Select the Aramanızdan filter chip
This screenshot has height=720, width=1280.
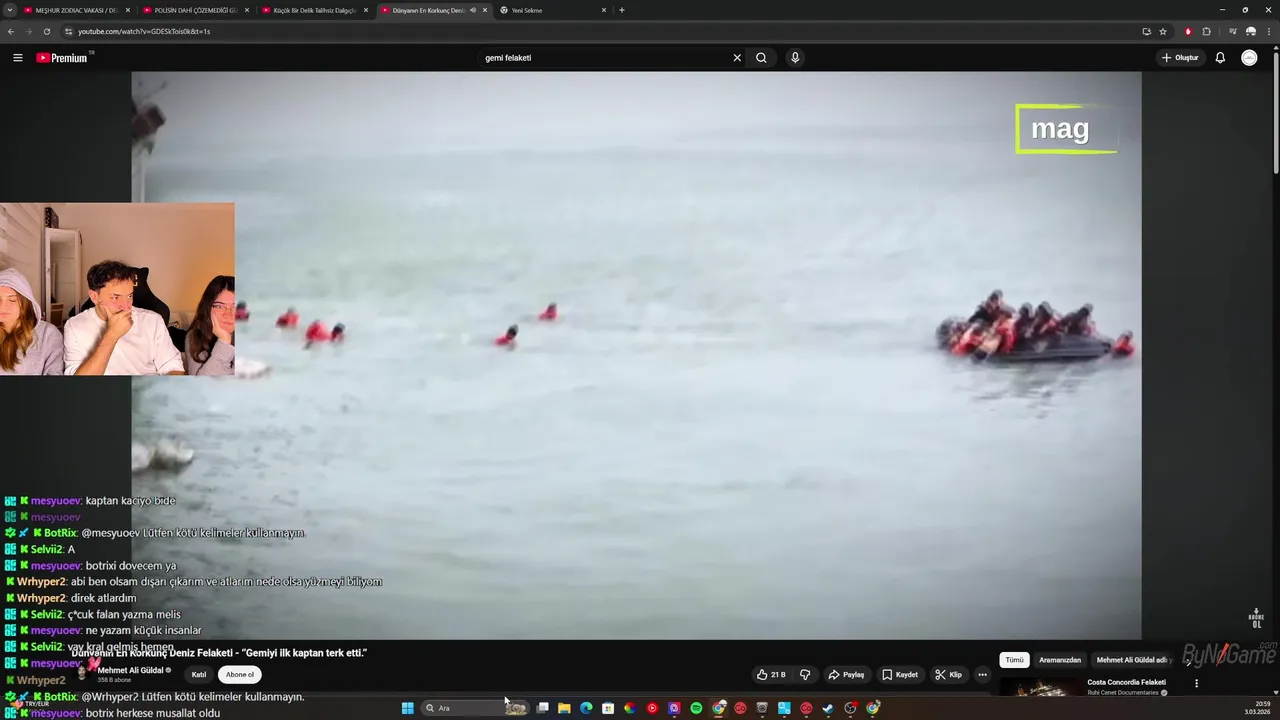[1060, 660]
